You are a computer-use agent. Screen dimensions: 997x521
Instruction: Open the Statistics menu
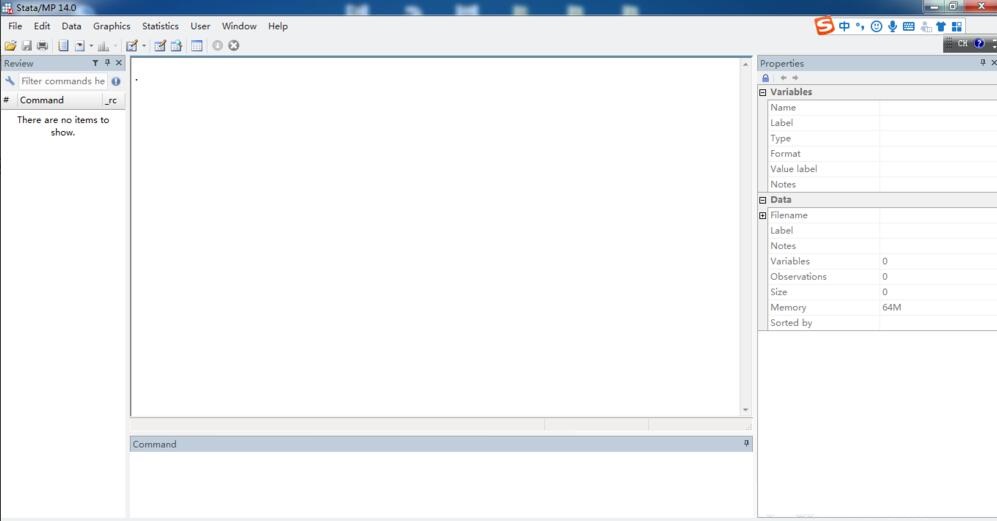point(160,26)
